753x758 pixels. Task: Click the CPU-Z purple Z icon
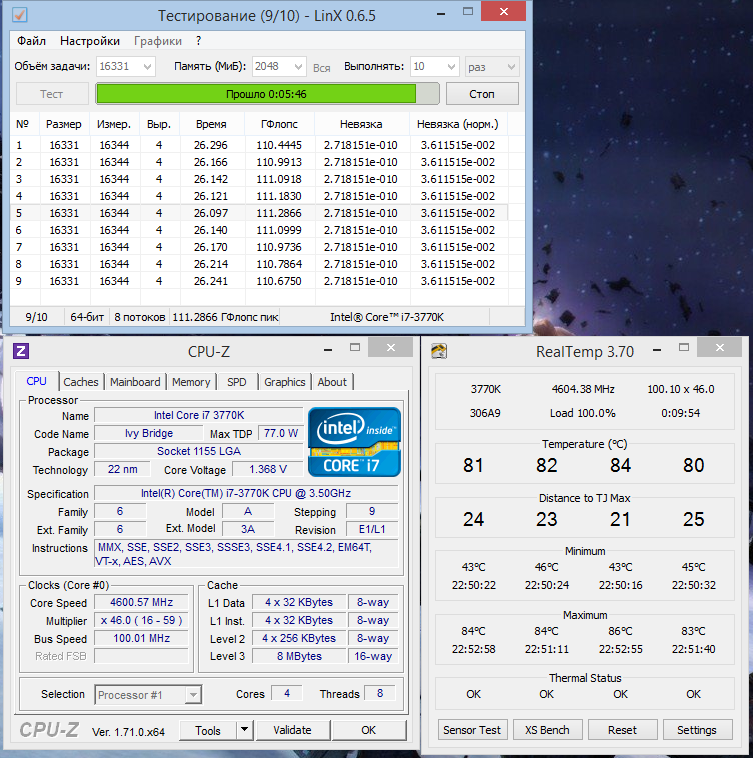tap(21, 351)
